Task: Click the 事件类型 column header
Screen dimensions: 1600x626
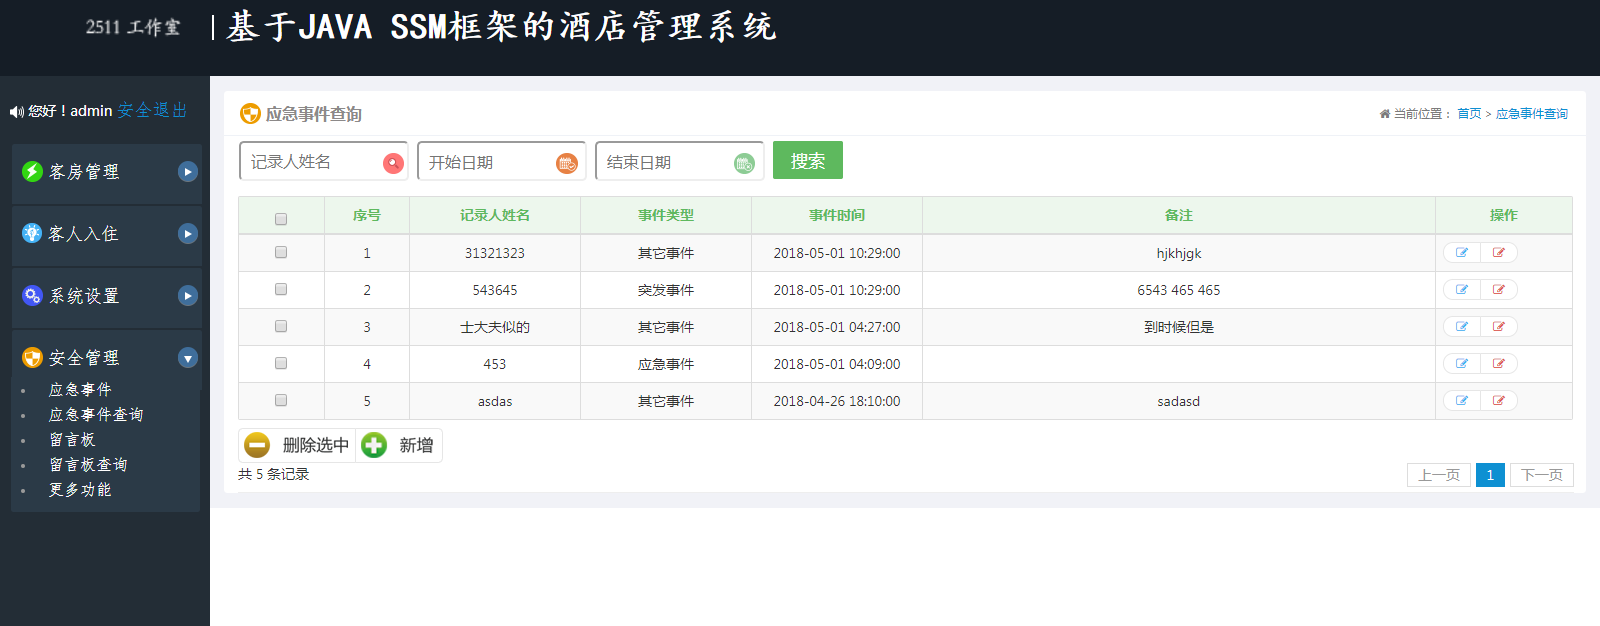Action: click(x=666, y=215)
